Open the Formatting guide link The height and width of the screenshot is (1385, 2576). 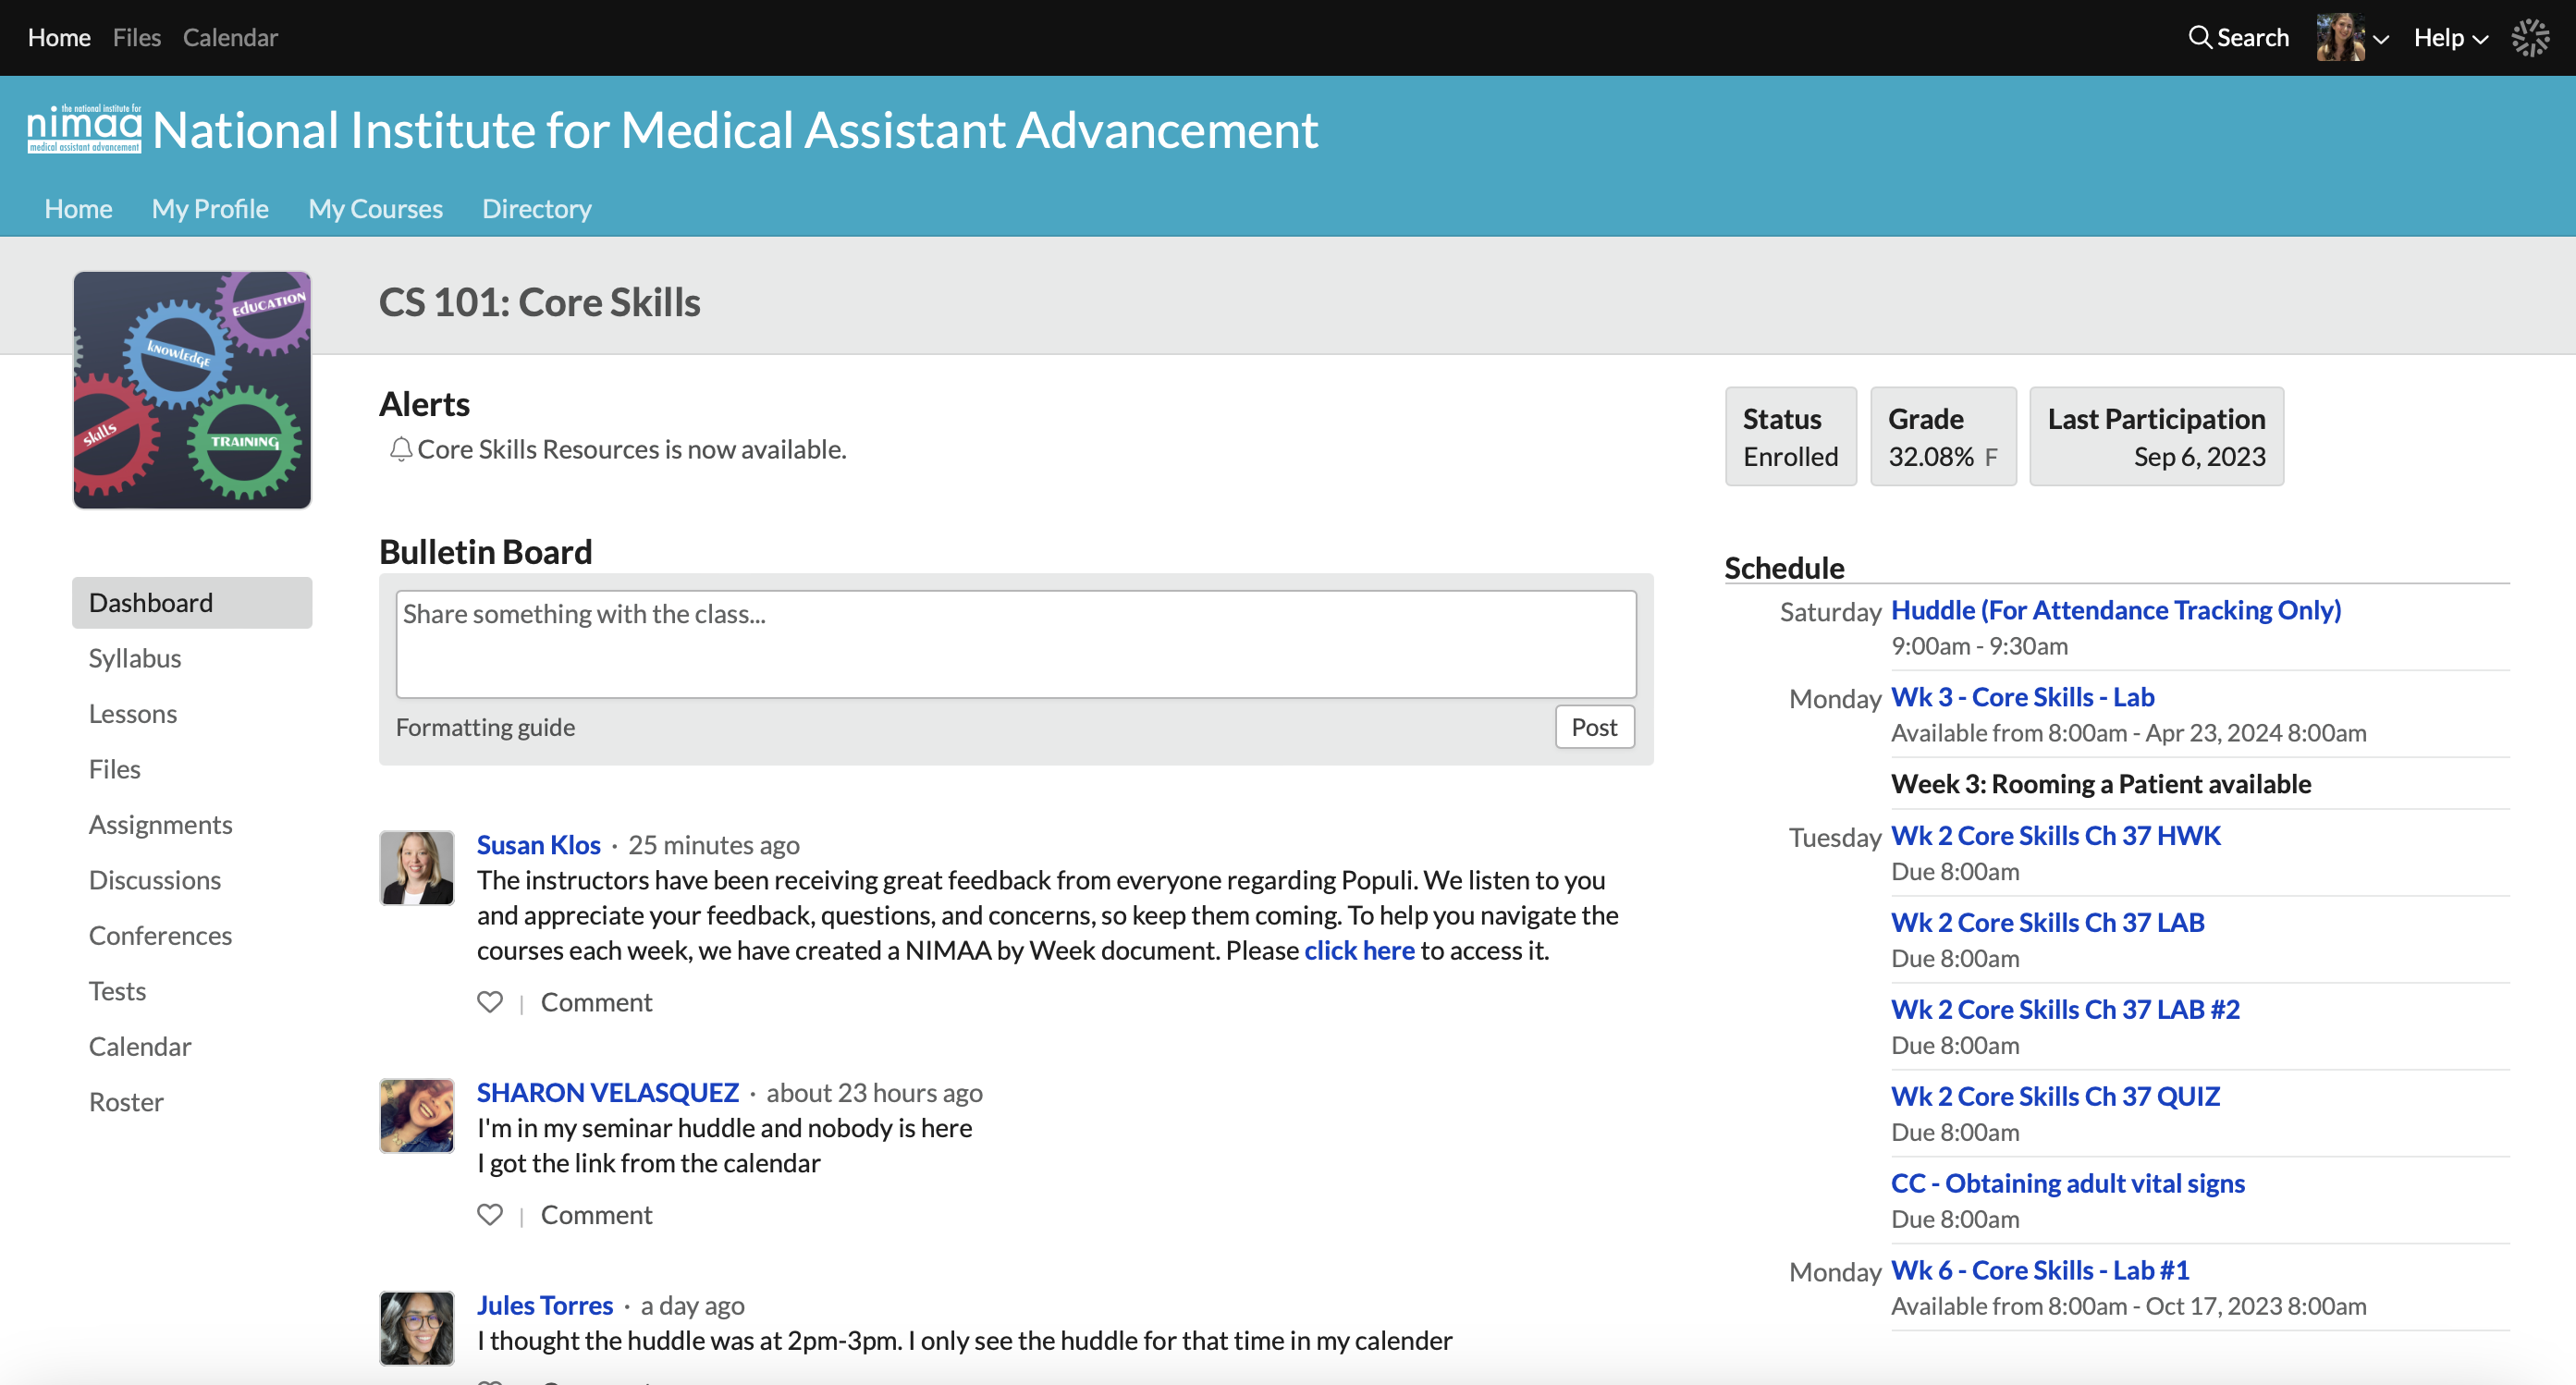pyautogui.click(x=485, y=727)
